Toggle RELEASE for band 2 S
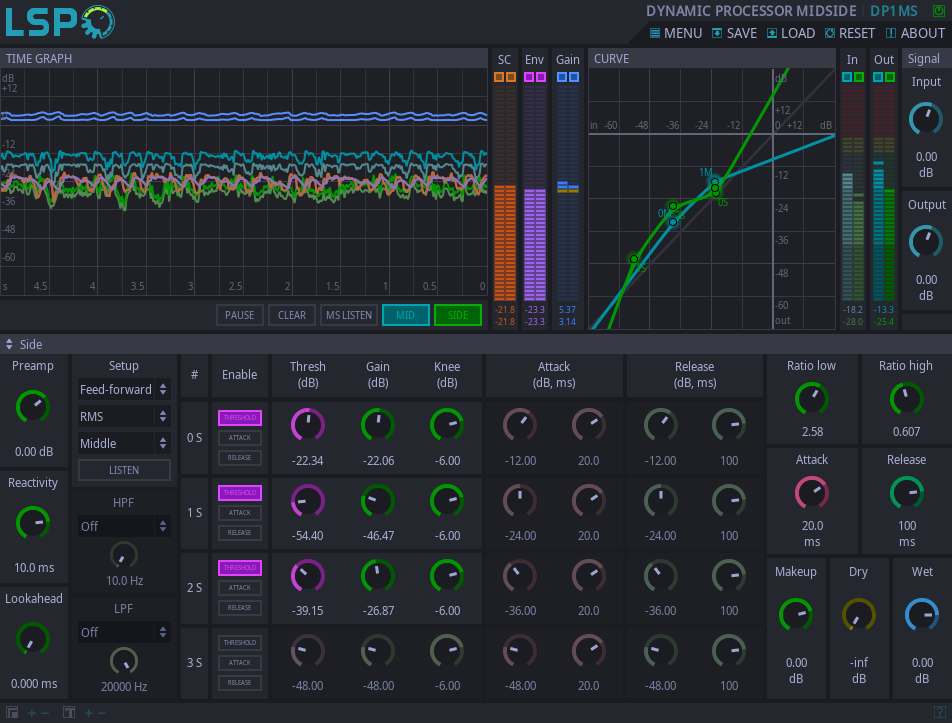Screen dimensions: 952x723 coord(240,608)
